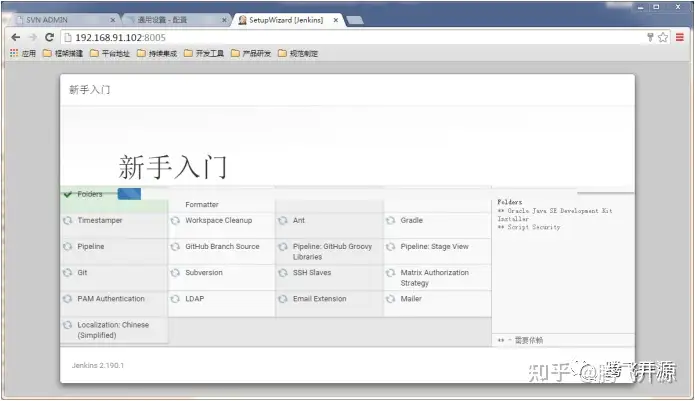This screenshot has width=695, height=401.
Task: Click the Subversion plugin name
Action: 204,273
